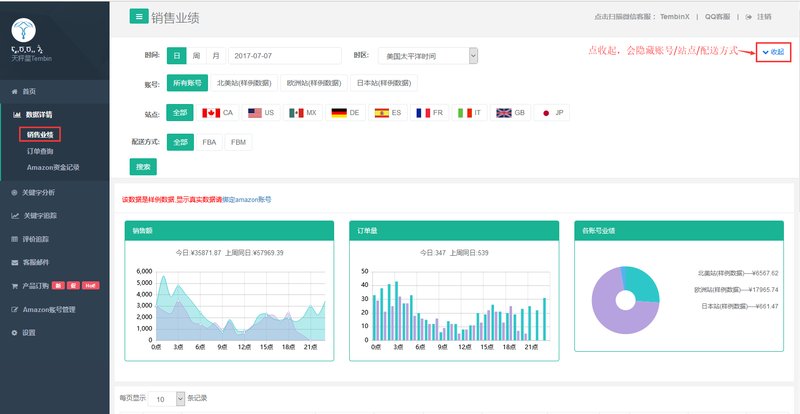The width and height of the screenshot is (800, 414).
Task: Click the 搜索 search button
Action: 143,167
